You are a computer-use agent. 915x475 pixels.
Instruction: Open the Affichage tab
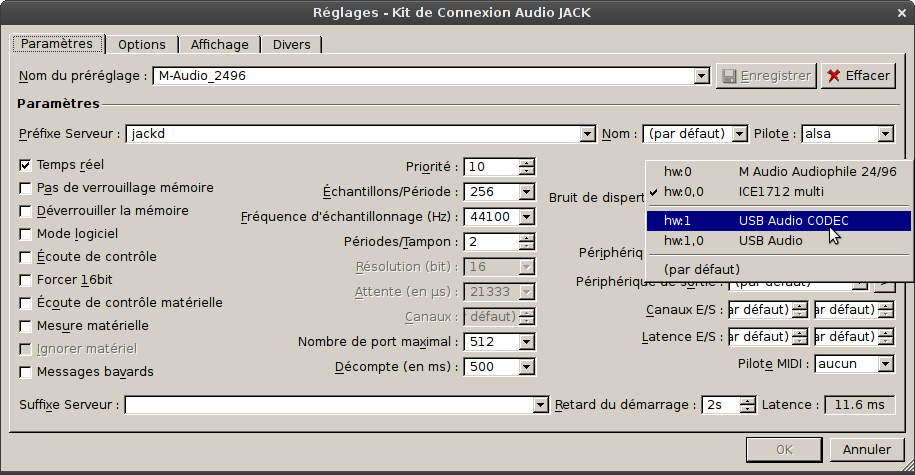[x=219, y=45]
